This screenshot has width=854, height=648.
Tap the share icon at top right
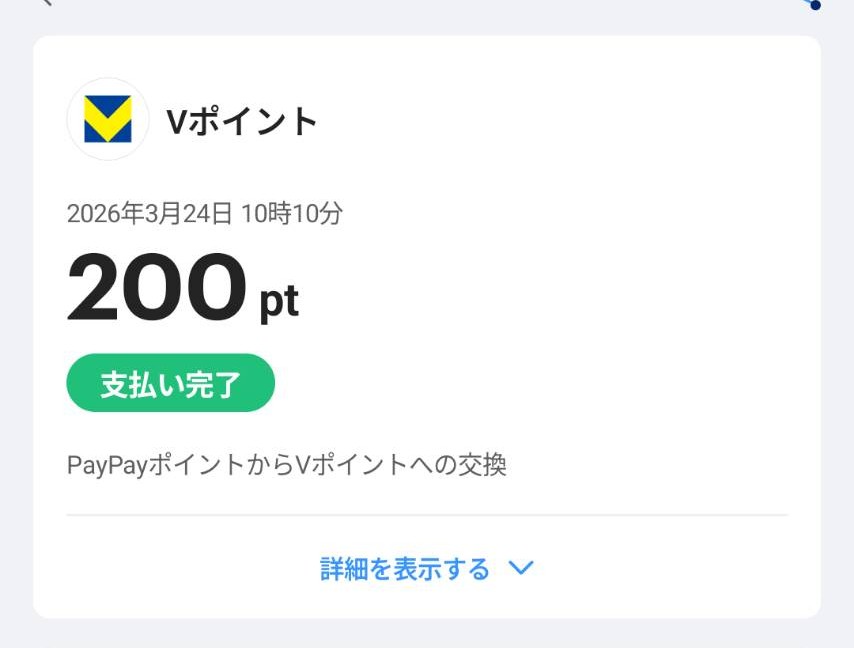(x=812, y=4)
